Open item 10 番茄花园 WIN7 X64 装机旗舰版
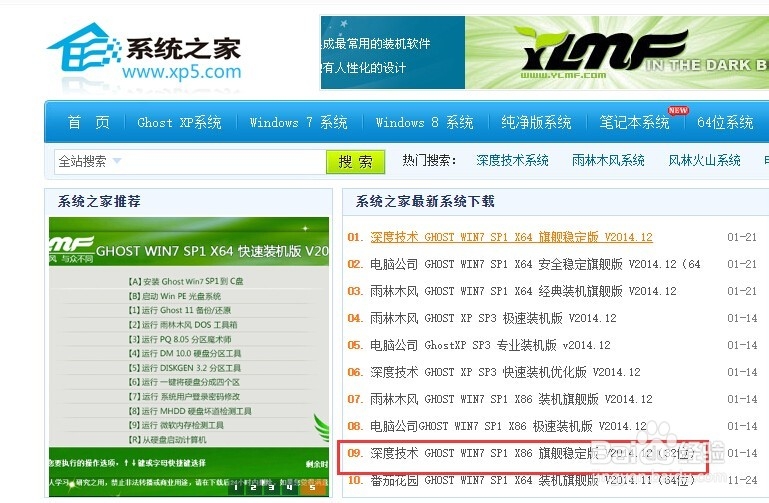 pyautogui.click(x=532, y=480)
